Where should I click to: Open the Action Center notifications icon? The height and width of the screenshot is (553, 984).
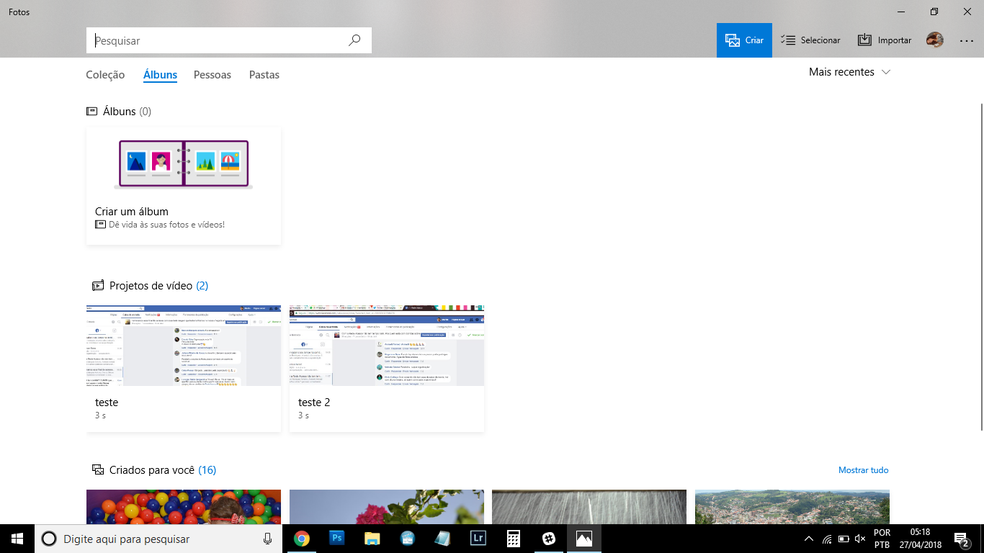click(962, 539)
